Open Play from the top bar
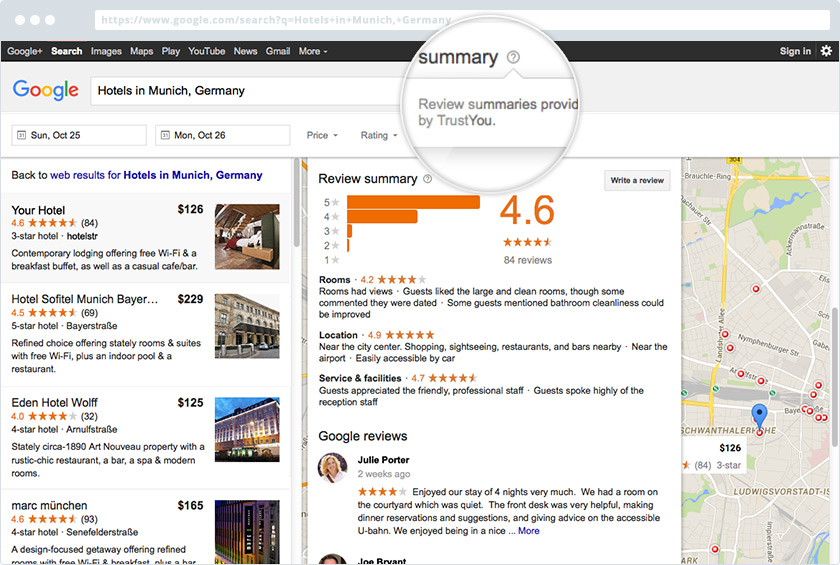The height and width of the screenshot is (565, 840). tap(170, 51)
